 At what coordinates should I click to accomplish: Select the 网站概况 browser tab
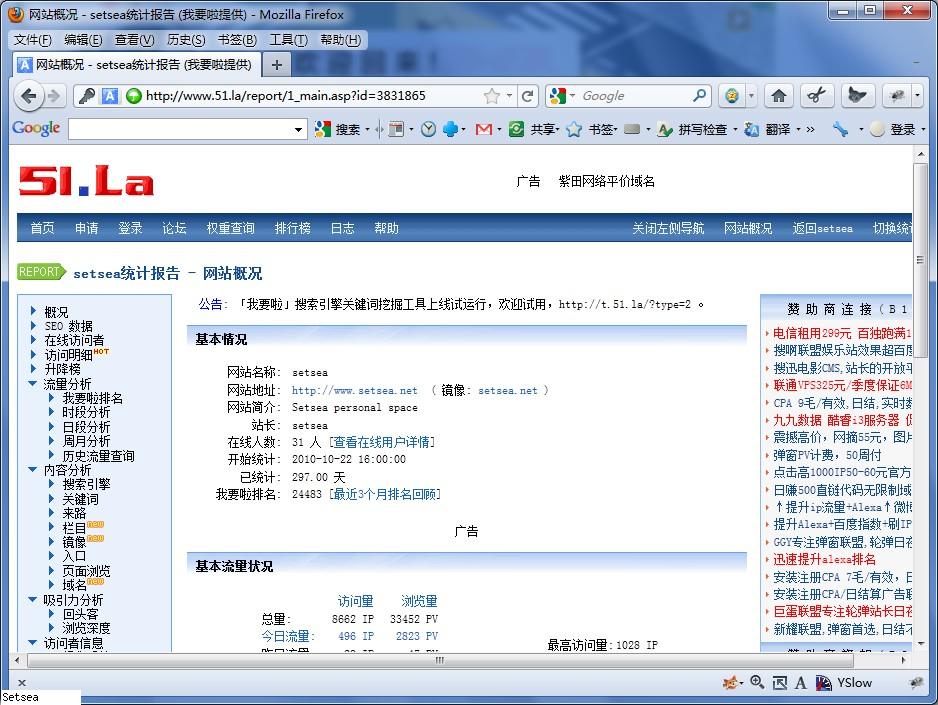click(x=137, y=65)
